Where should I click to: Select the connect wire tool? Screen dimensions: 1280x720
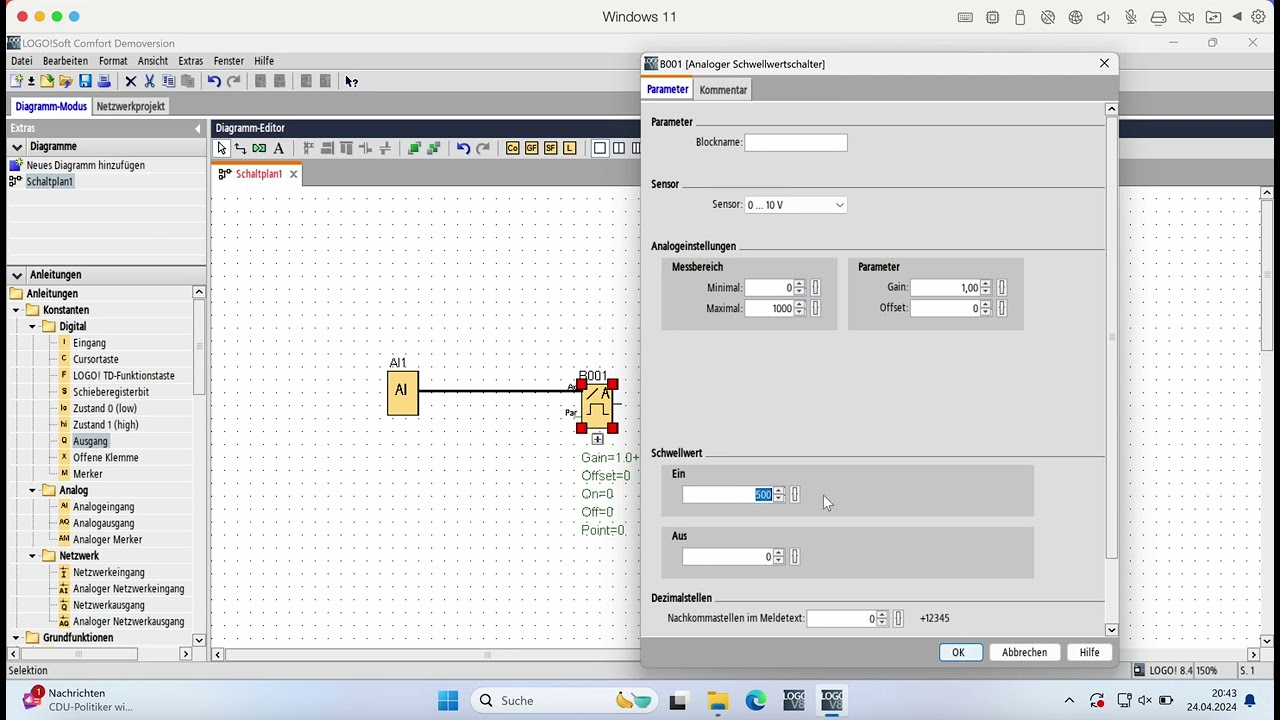[240, 148]
